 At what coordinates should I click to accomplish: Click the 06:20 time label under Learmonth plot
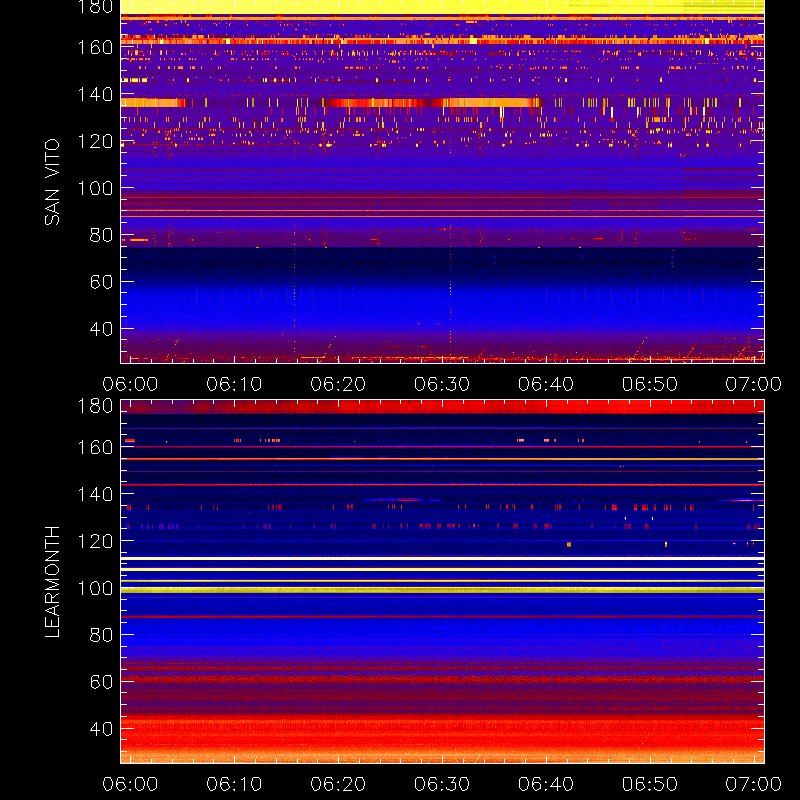[x=338, y=784]
